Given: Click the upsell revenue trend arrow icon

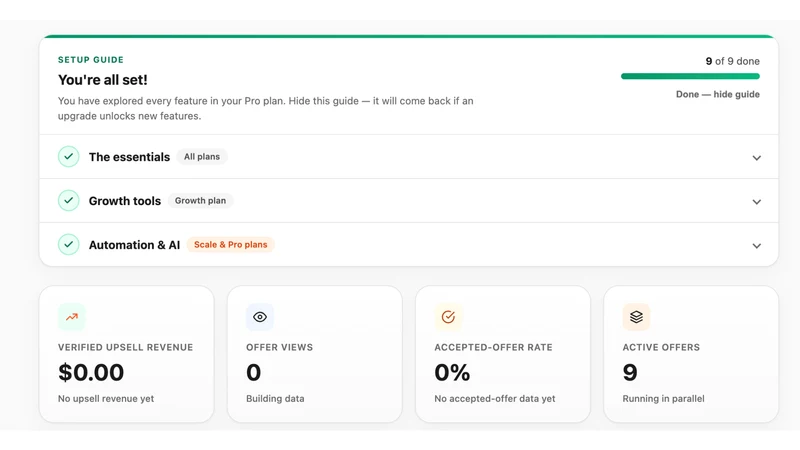Looking at the screenshot, I should (72, 317).
